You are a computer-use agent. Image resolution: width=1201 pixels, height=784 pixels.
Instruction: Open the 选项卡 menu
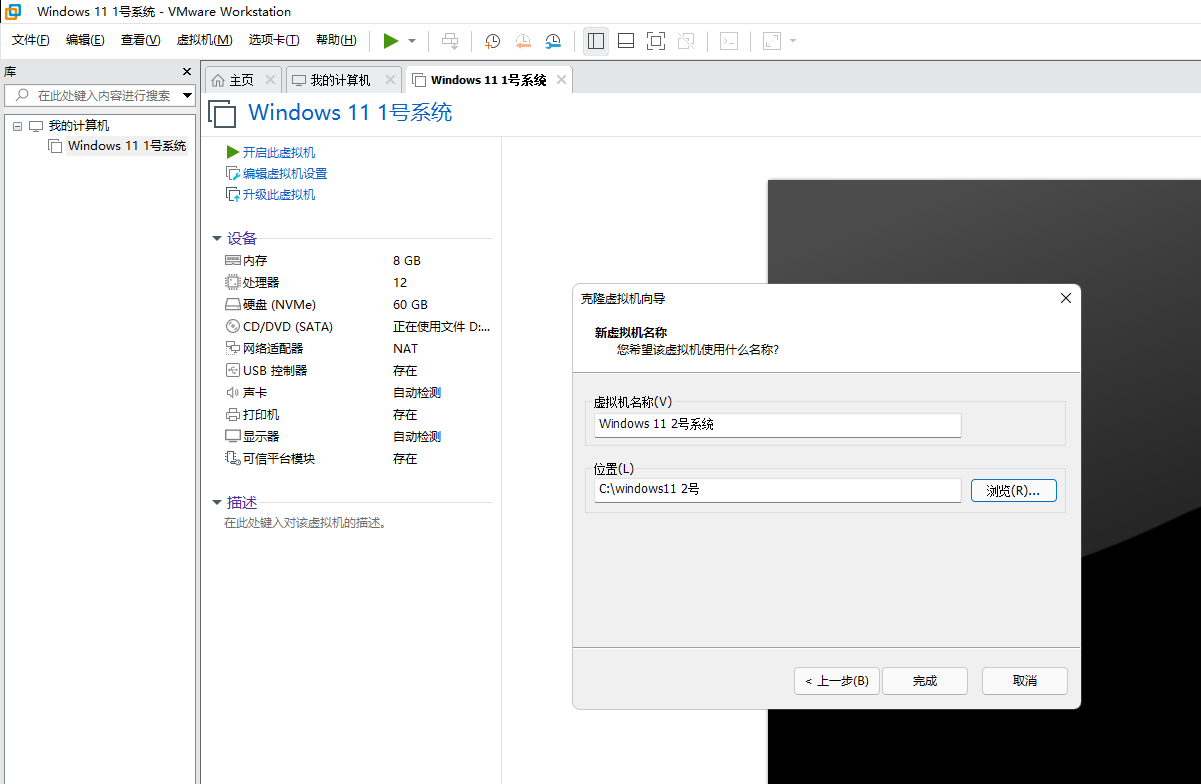click(274, 40)
